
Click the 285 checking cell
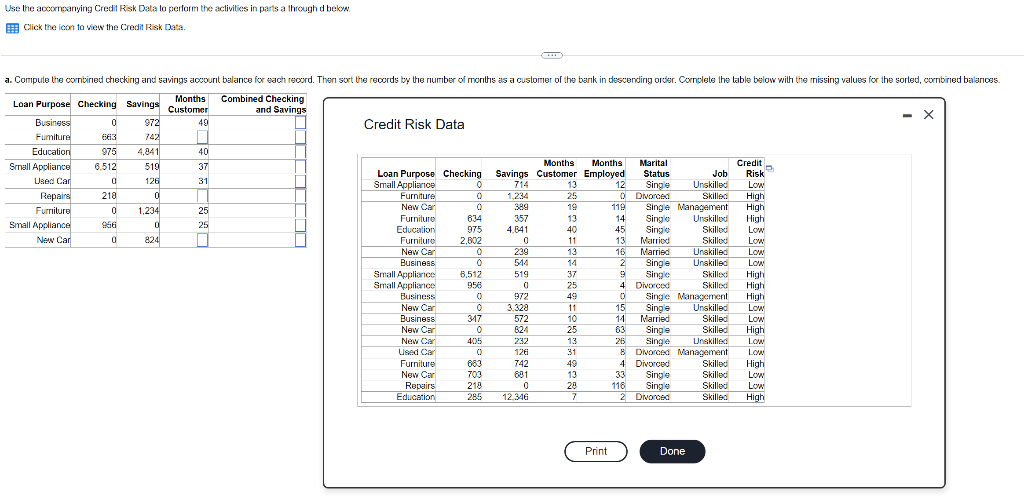475,397
